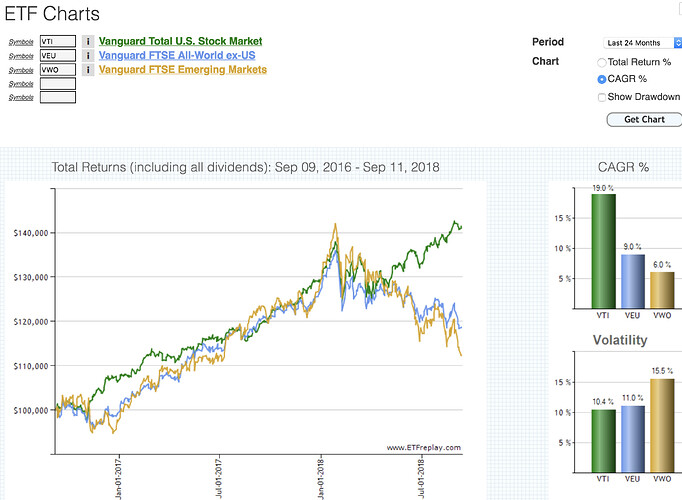The image size is (682, 500).
Task: Open info icon for VTI row
Action: [88, 41]
